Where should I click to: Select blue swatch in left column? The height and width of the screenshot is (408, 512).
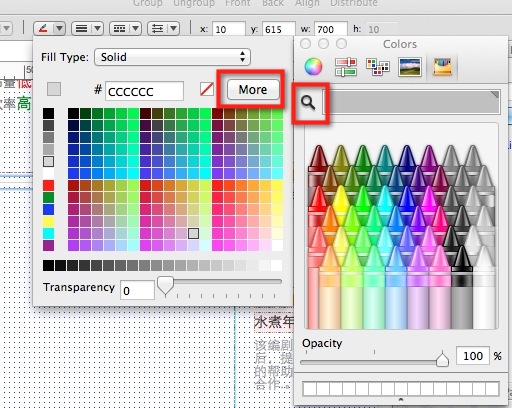(x=48, y=209)
